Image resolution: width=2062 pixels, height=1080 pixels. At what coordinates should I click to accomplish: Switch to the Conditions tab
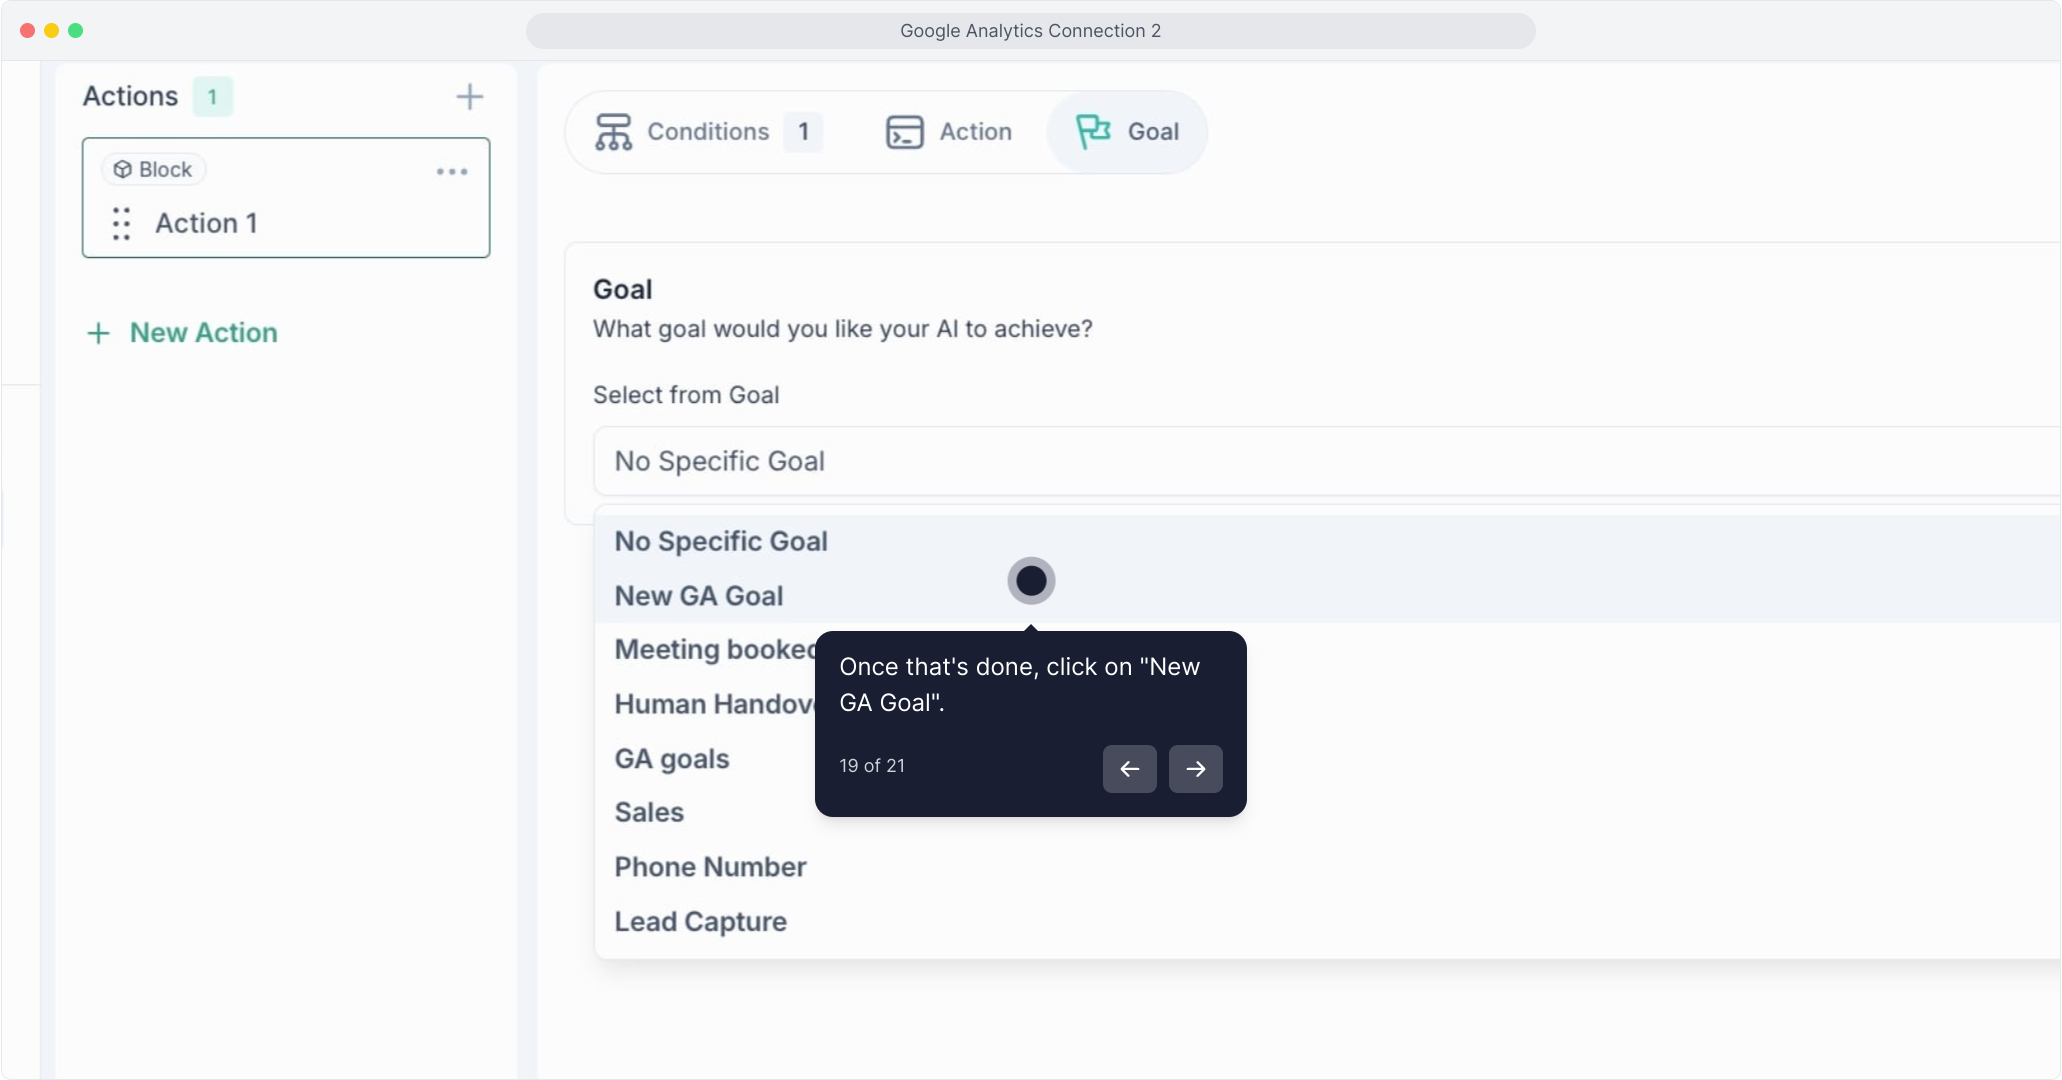708,132
